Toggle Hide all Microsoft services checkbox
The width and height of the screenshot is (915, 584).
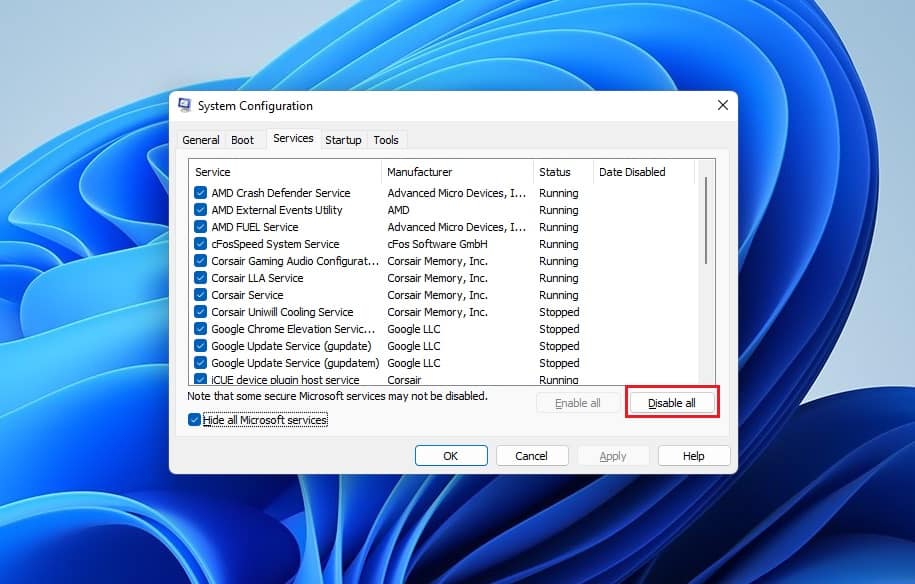tap(194, 419)
